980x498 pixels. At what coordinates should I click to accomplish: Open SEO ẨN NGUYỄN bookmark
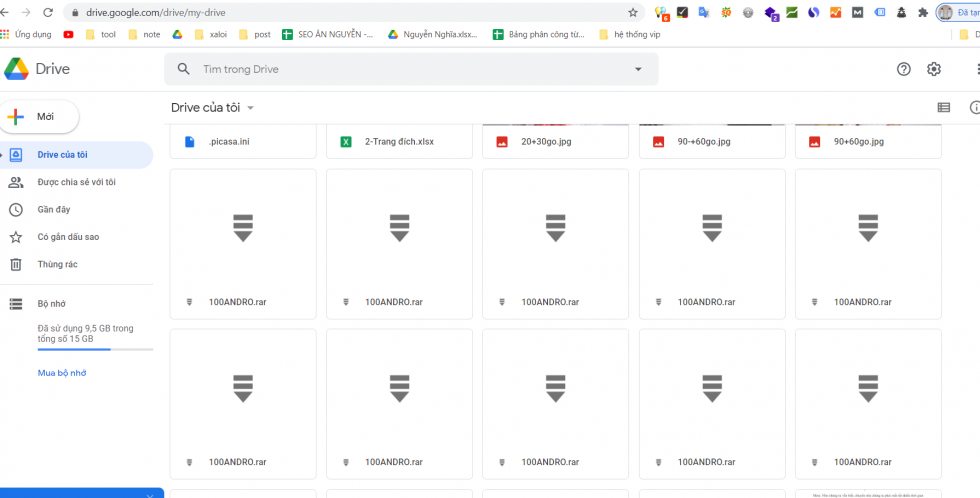328,35
